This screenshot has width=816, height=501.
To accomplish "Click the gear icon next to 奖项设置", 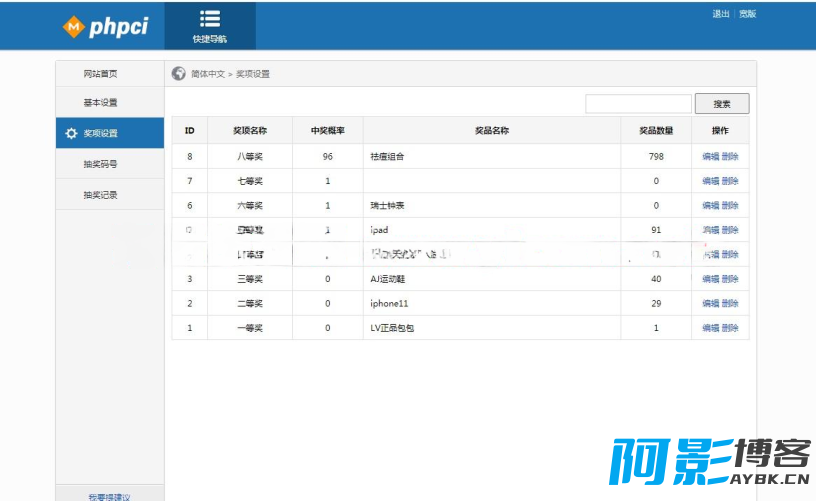I will click(x=71, y=133).
